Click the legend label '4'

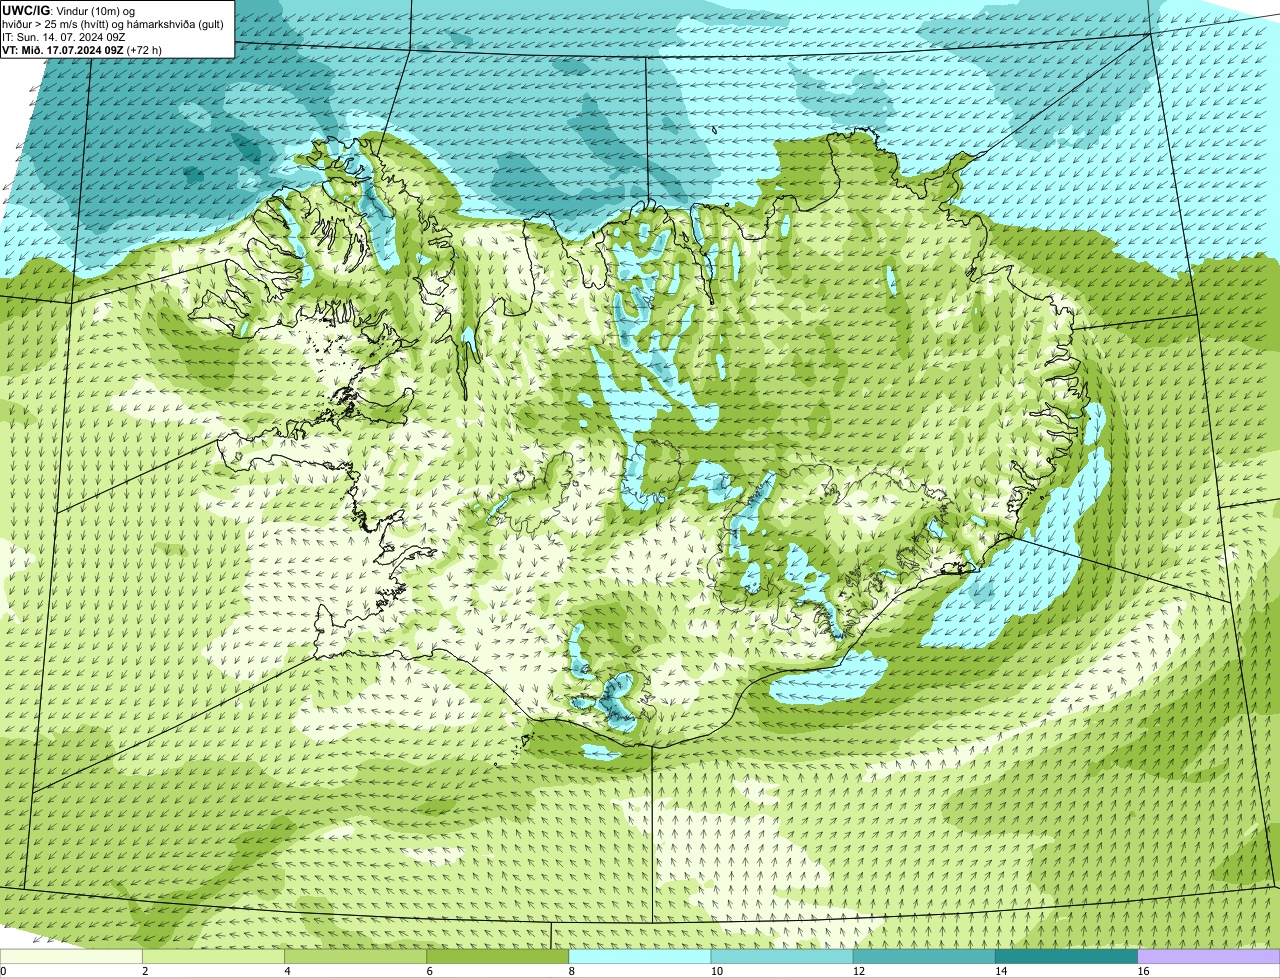pyautogui.click(x=287, y=971)
